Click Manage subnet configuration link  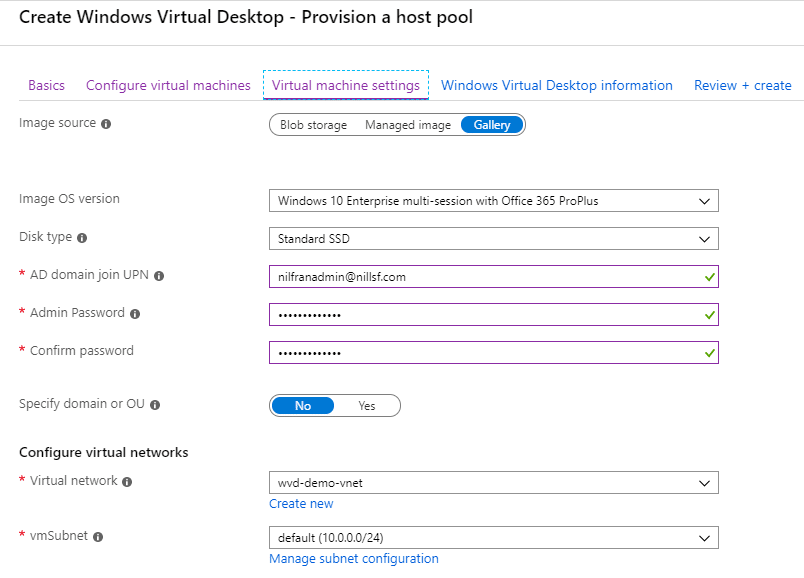(354, 559)
